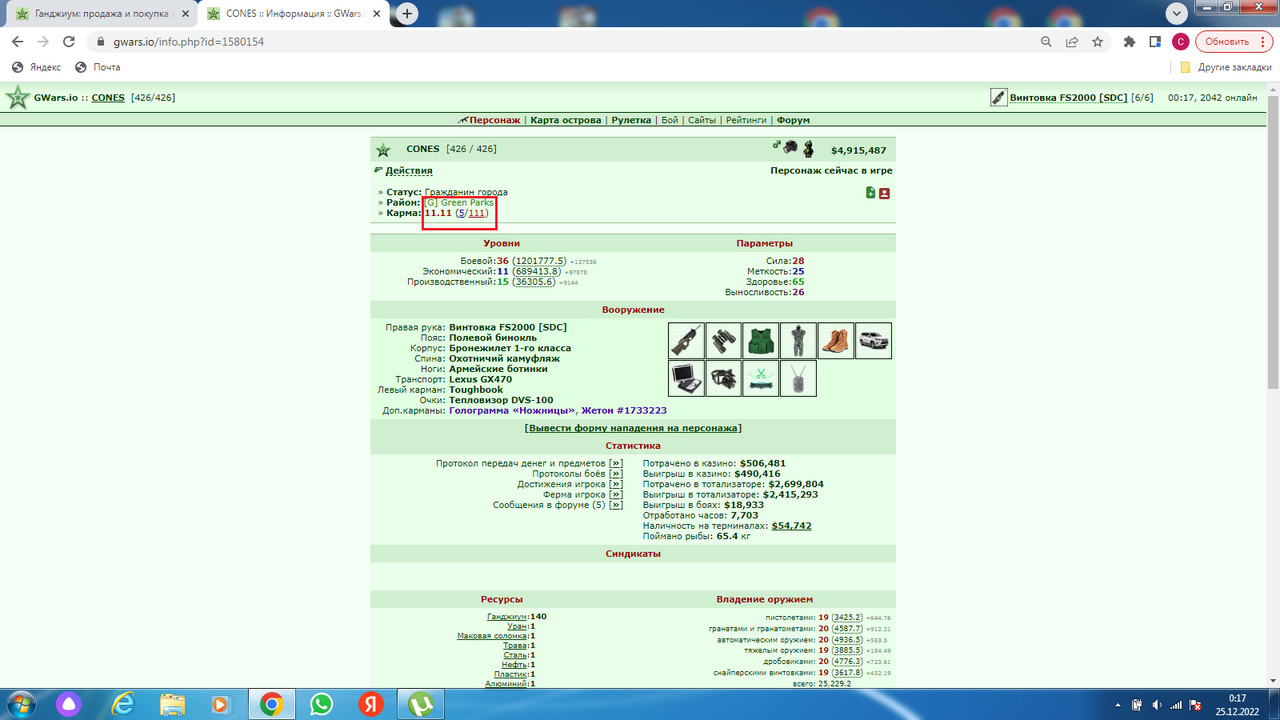This screenshot has height=720, width=1280.
Task: Click the weapon icon beside Винтовка FS2000 header link
Action: (998, 97)
